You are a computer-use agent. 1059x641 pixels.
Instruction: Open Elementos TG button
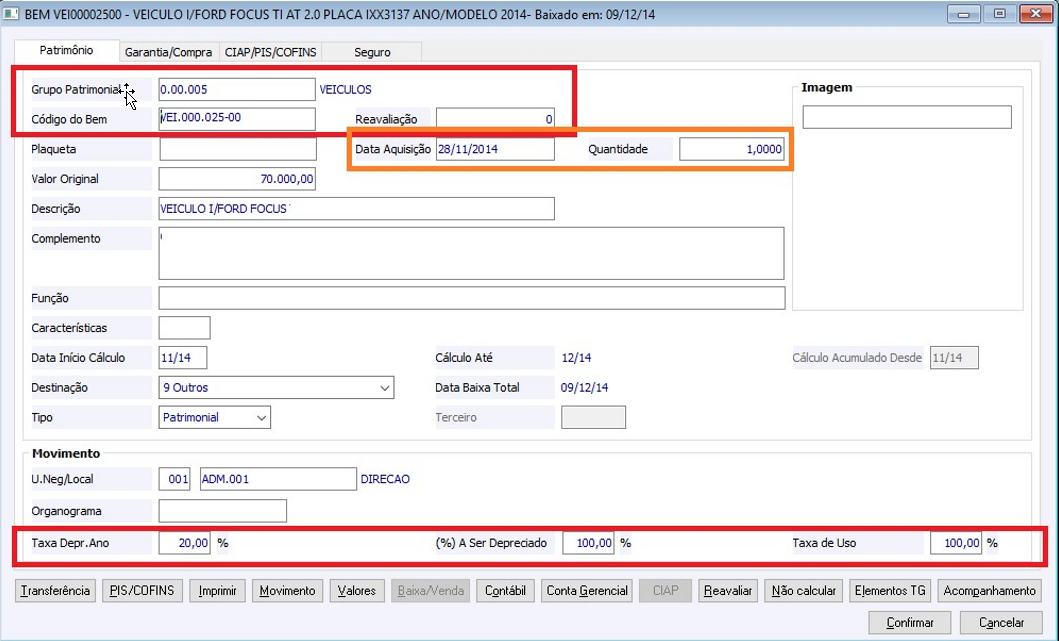click(x=890, y=590)
